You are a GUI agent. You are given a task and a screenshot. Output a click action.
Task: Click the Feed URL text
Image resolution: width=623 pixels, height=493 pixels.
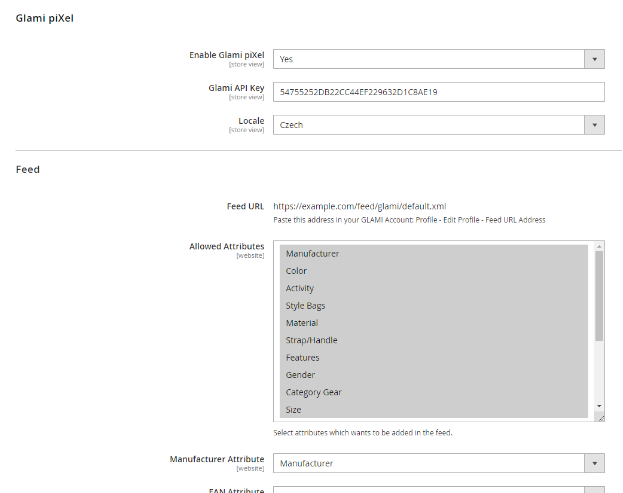coord(360,206)
